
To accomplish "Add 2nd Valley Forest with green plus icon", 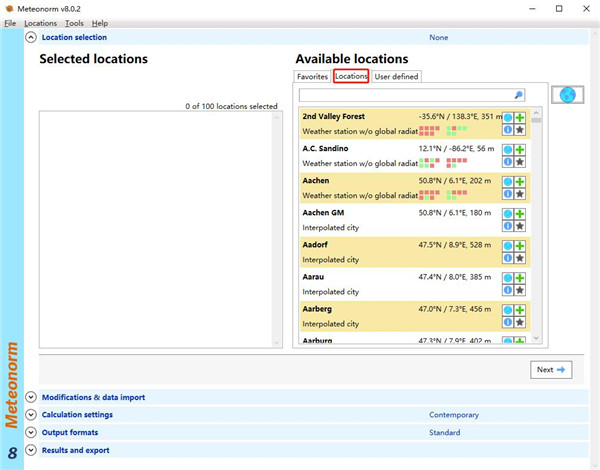I will click(520, 117).
